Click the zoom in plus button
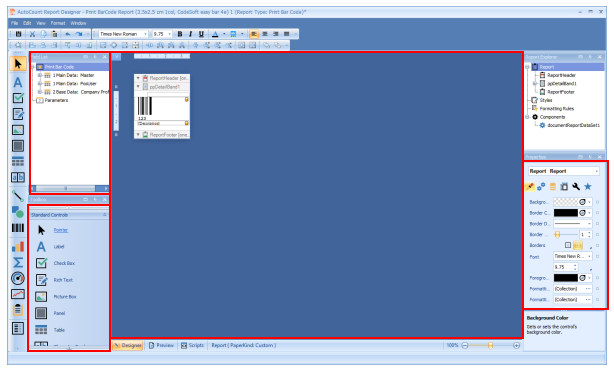This screenshot has width=614, height=374. (x=516, y=345)
